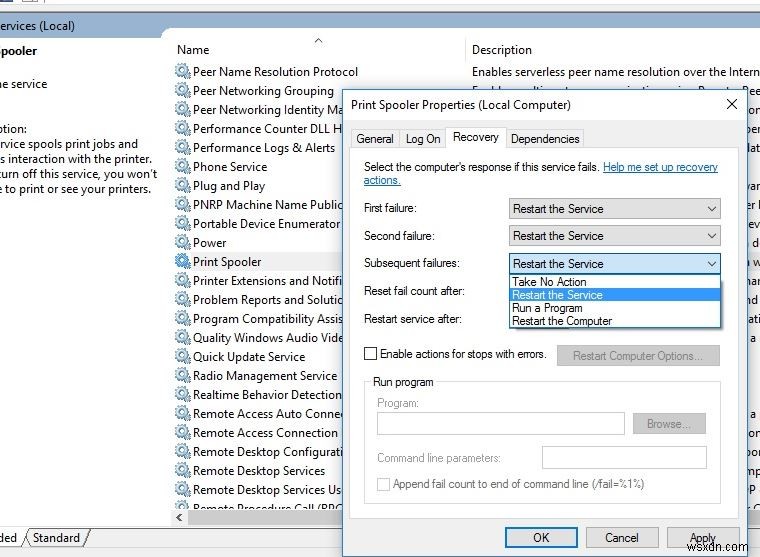Click the gear icon beside PNRP Machine Name
The height and width of the screenshot is (557, 760).
coord(182,204)
